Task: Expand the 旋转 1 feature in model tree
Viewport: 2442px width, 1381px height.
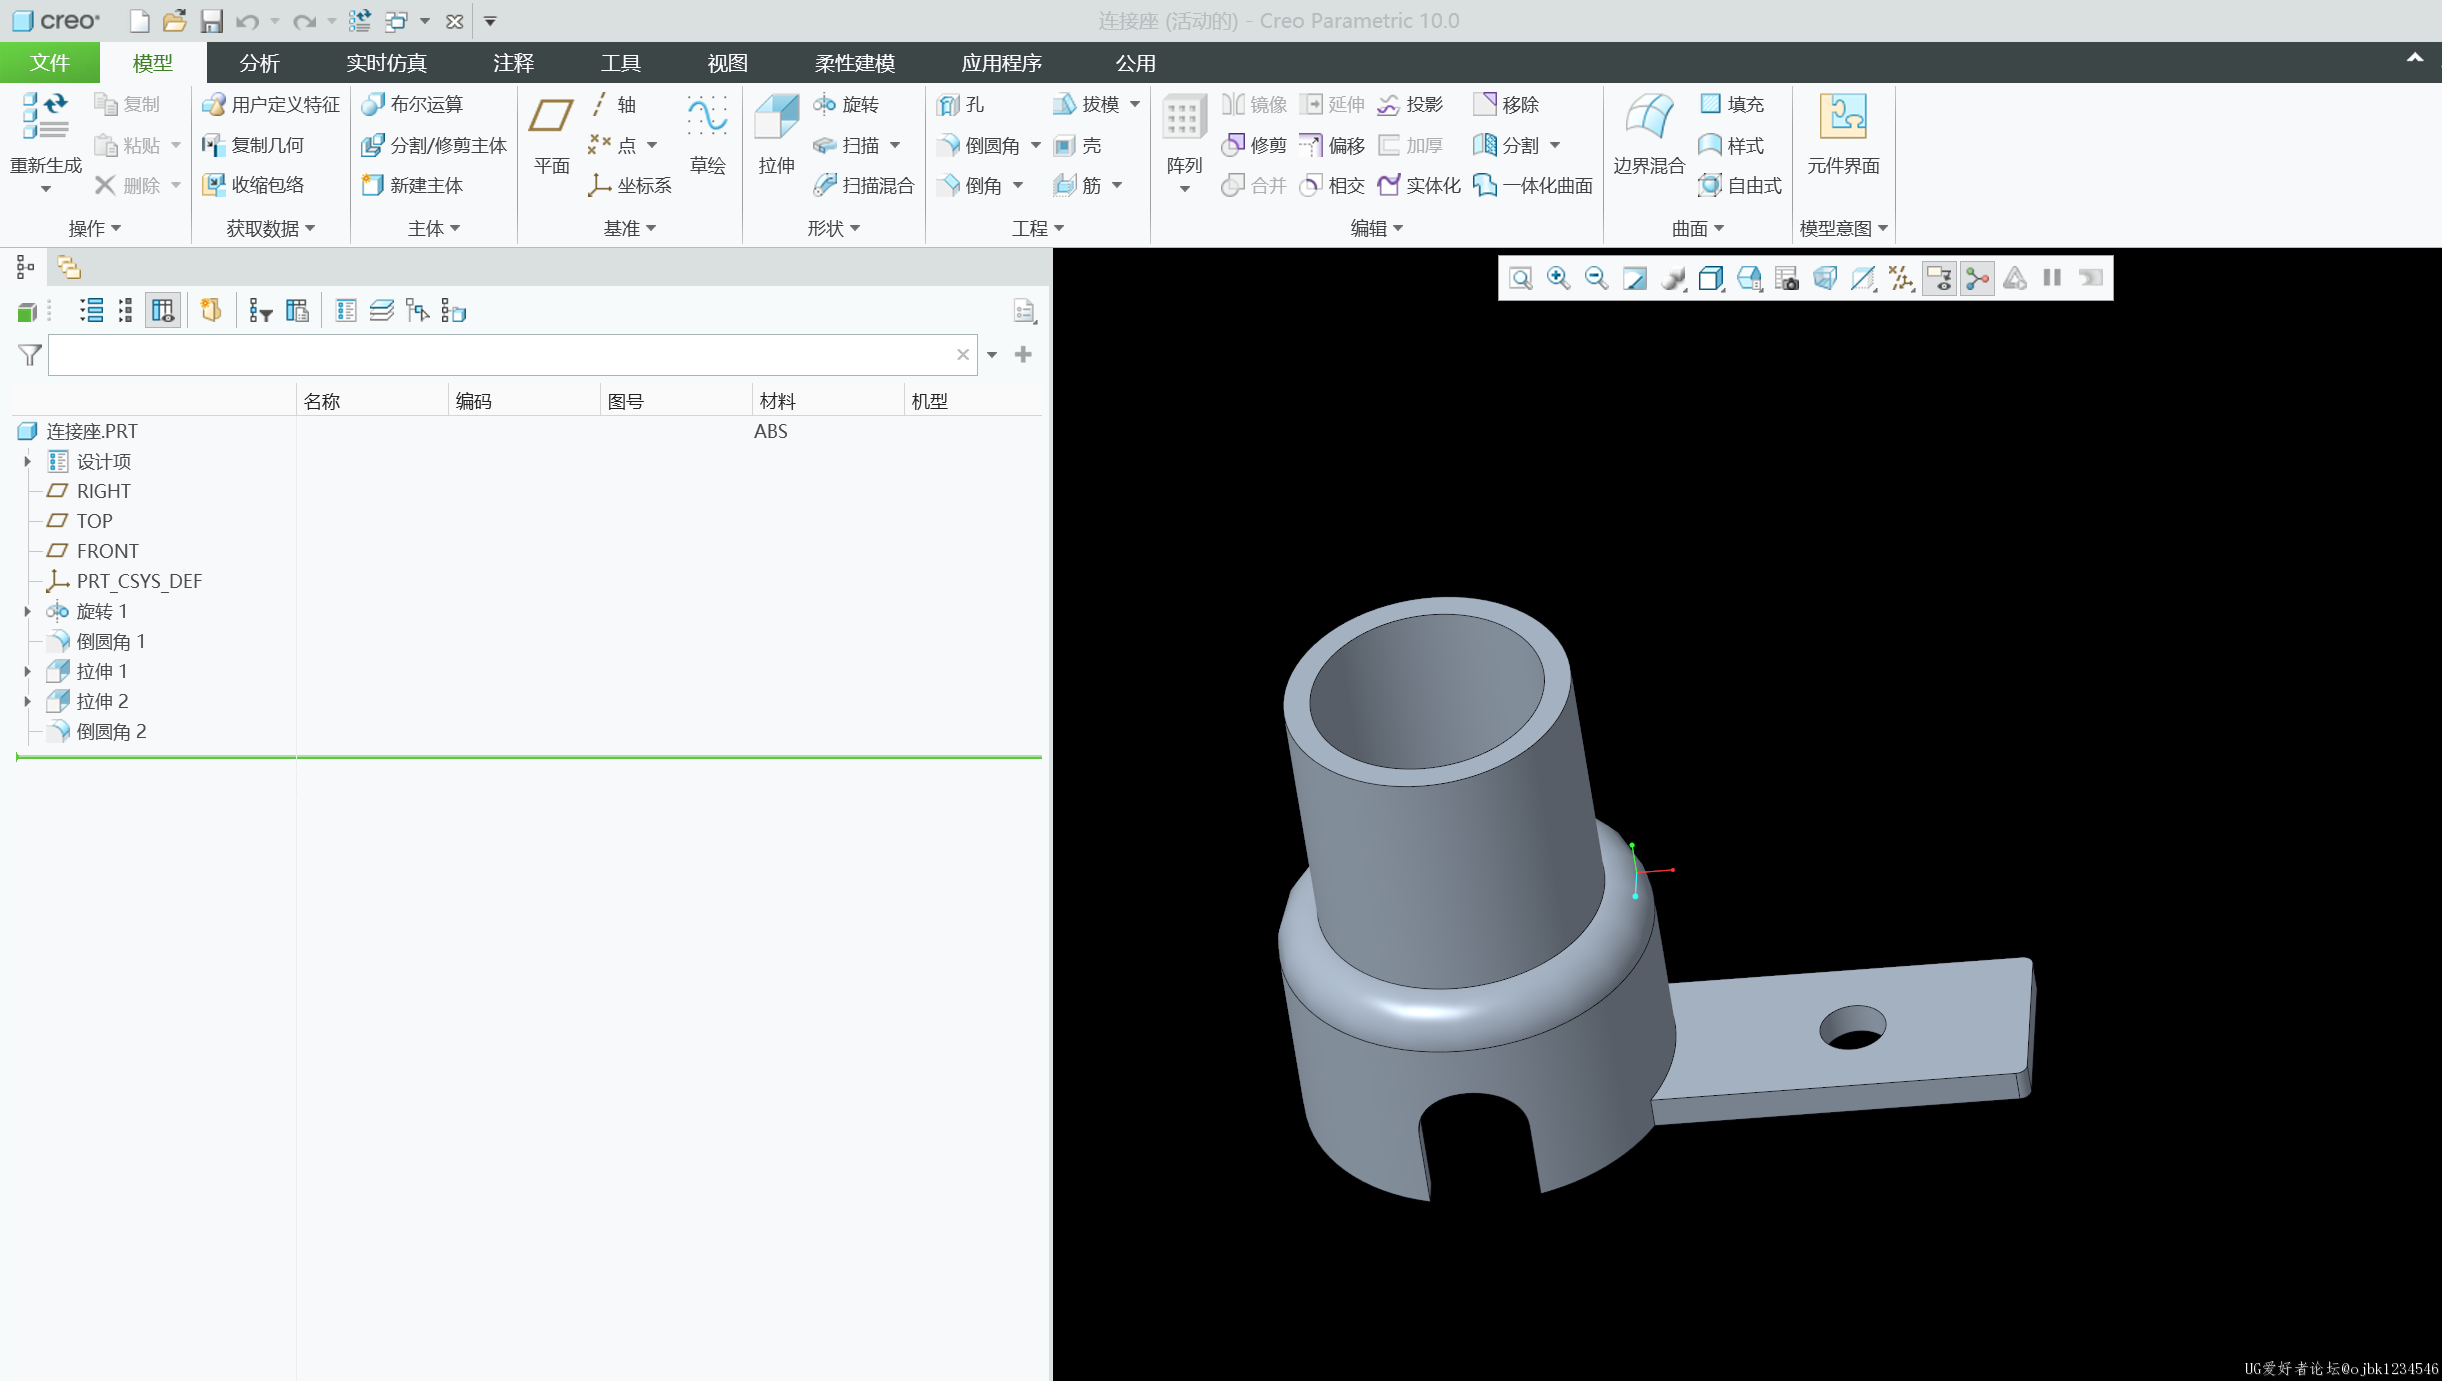Action: click(x=27, y=611)
